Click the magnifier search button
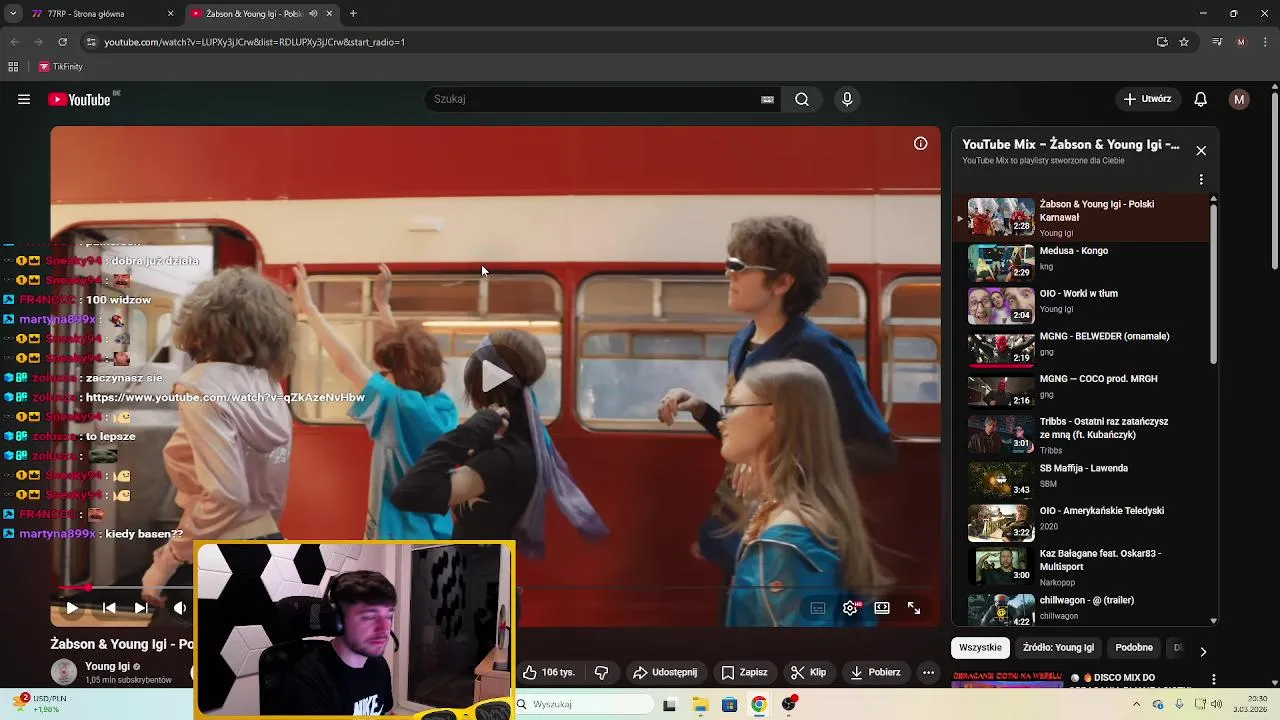 (x=802, y=99)
